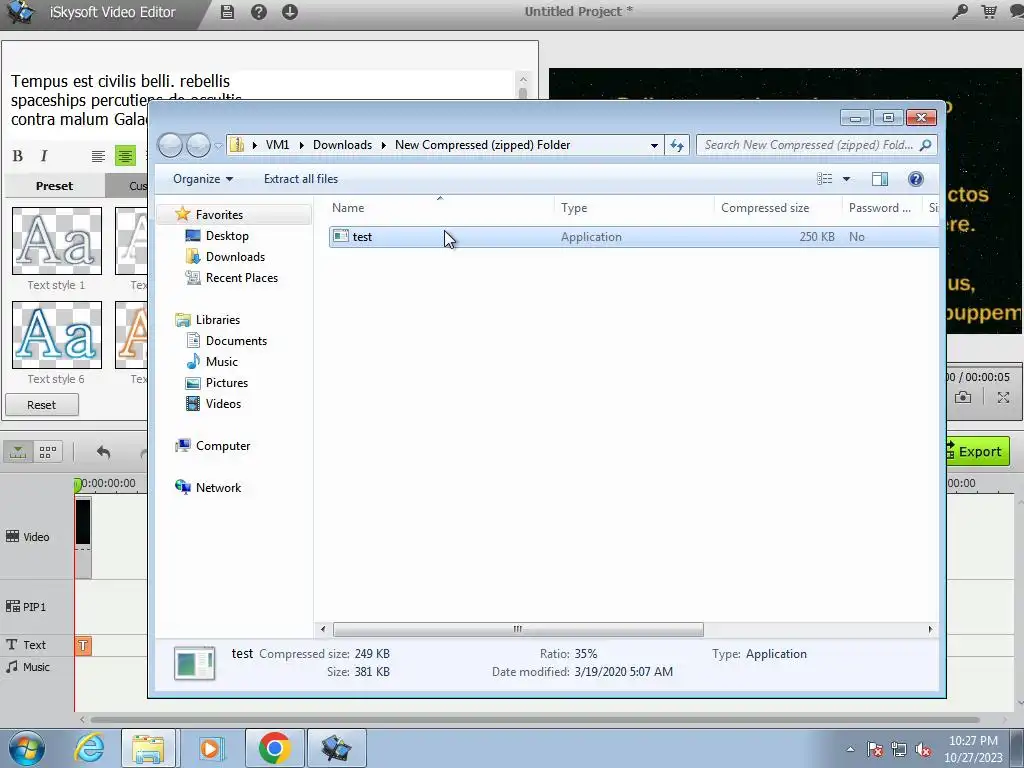Screen dimensions: 1024x768
Task: Switch to timeline view mode
Action: tap(18, 452)
